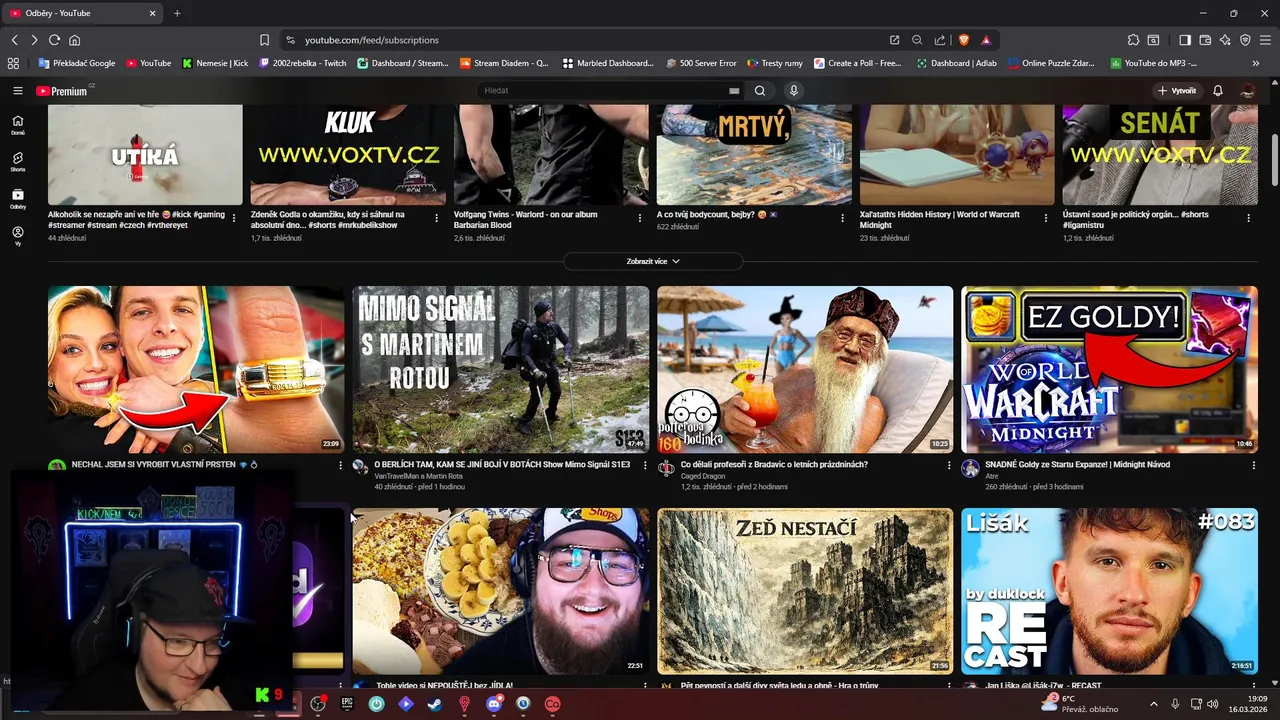Open the 'Vy' profile sidebar item
The height and width of the screenshot is (720, 1280).
click(17, 236)
